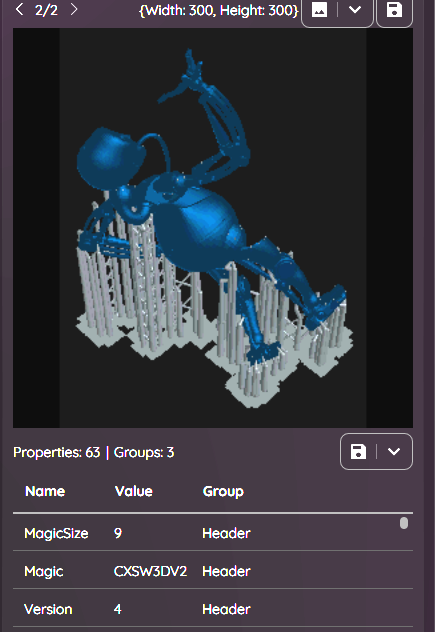Click the Width 300 Height 300 size label
The width and height of the screenshot is (435, 632).
click(219, 10)
